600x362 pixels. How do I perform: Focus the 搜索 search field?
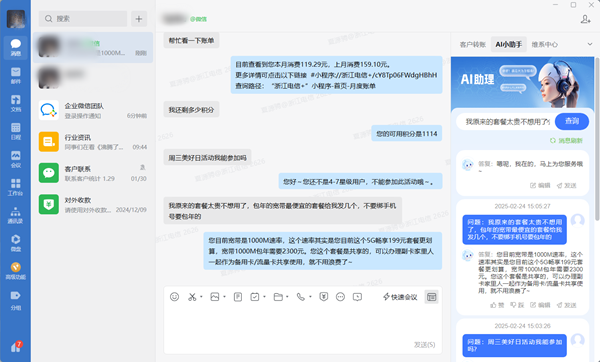pos(83,19)
